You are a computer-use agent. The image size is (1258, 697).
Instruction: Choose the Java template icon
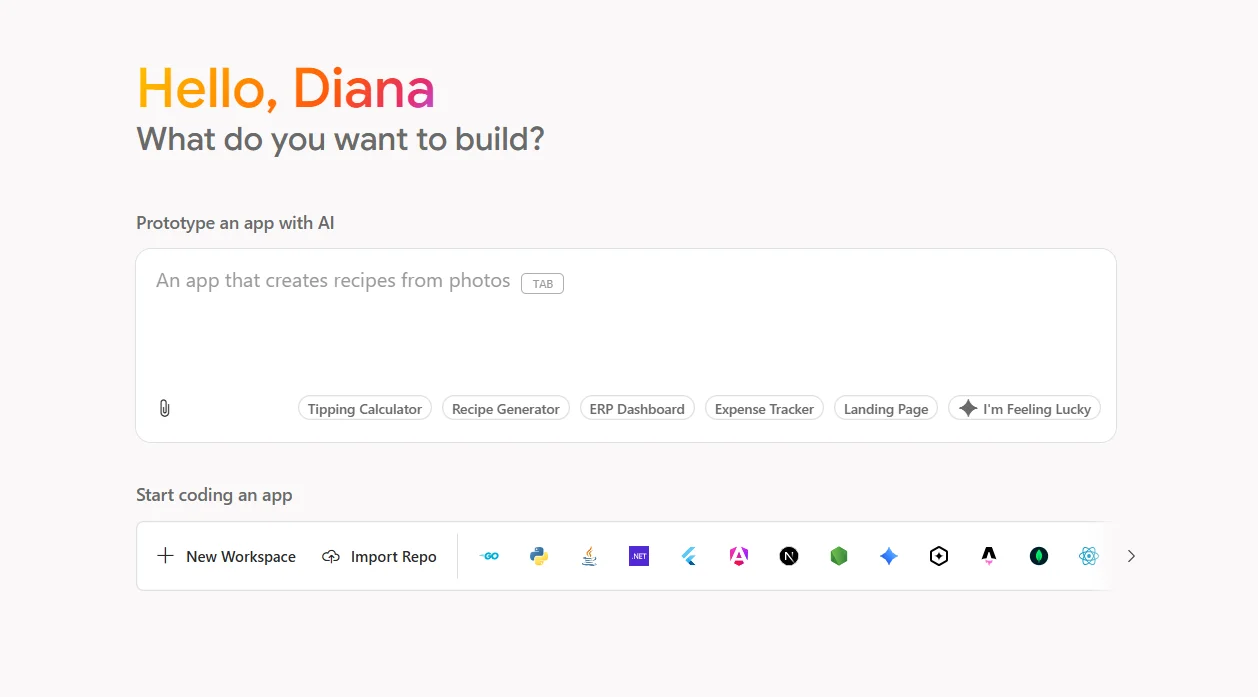[588, 556]
